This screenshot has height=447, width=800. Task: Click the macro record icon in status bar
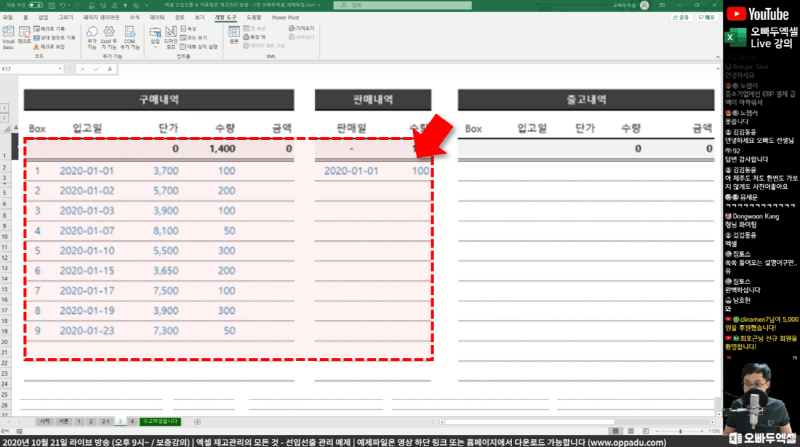click(19, 431)
